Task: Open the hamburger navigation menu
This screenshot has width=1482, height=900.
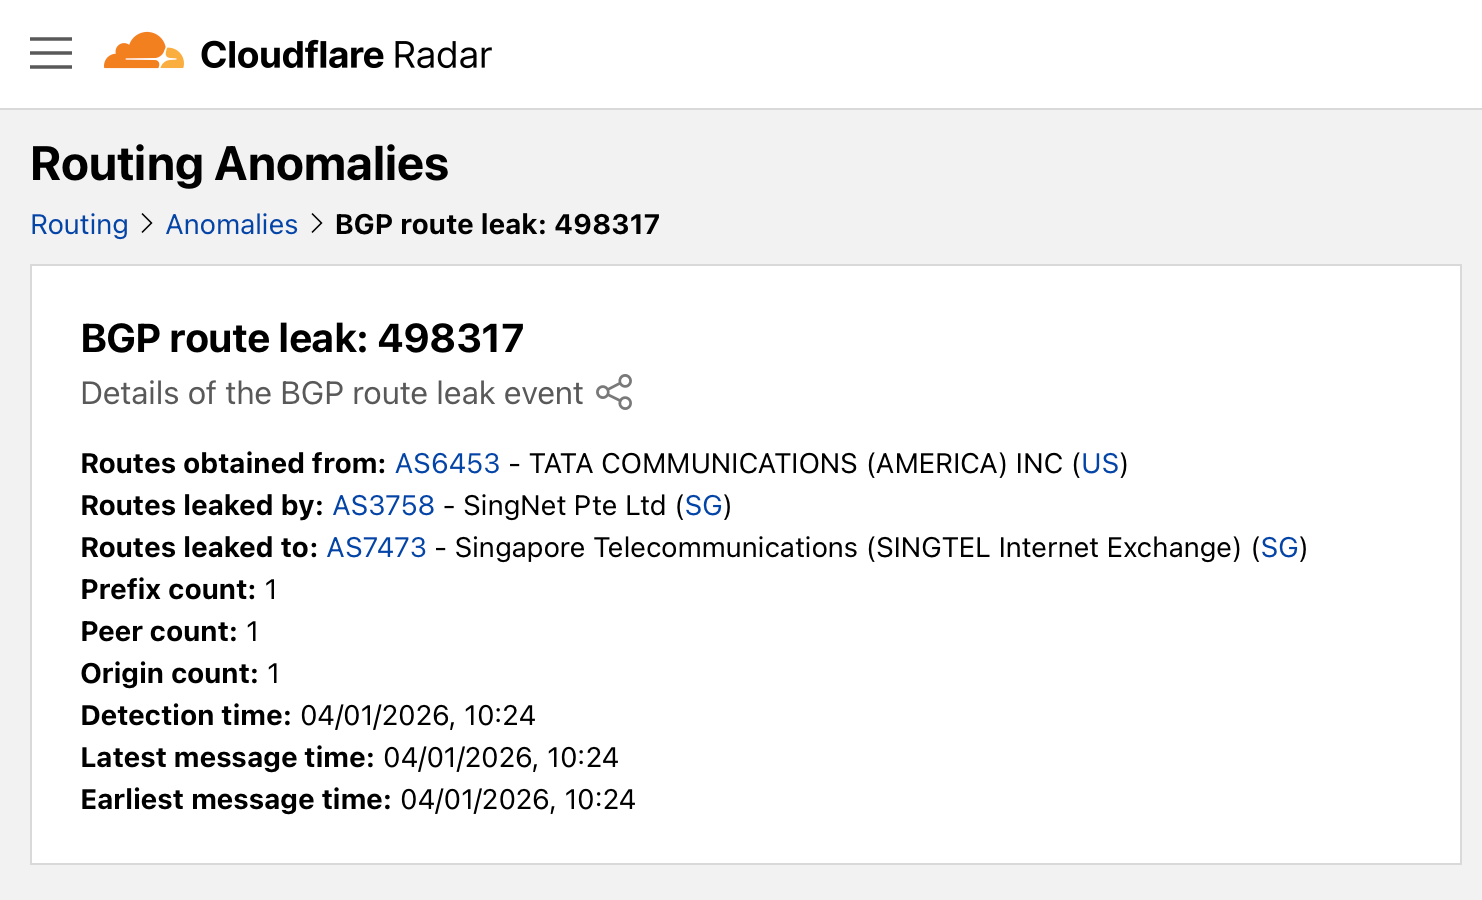Action: point(51,53)
